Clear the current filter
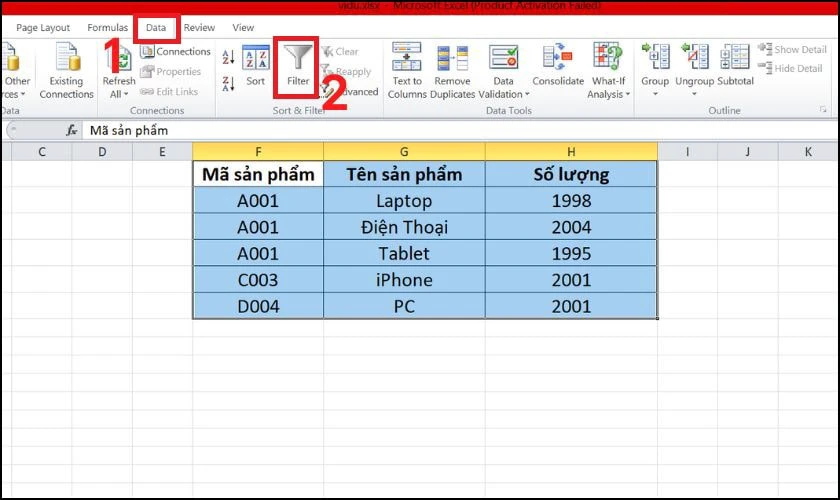The width and height of the screenshot is (840, 500). pyautogui.click(x=340, y=51)
